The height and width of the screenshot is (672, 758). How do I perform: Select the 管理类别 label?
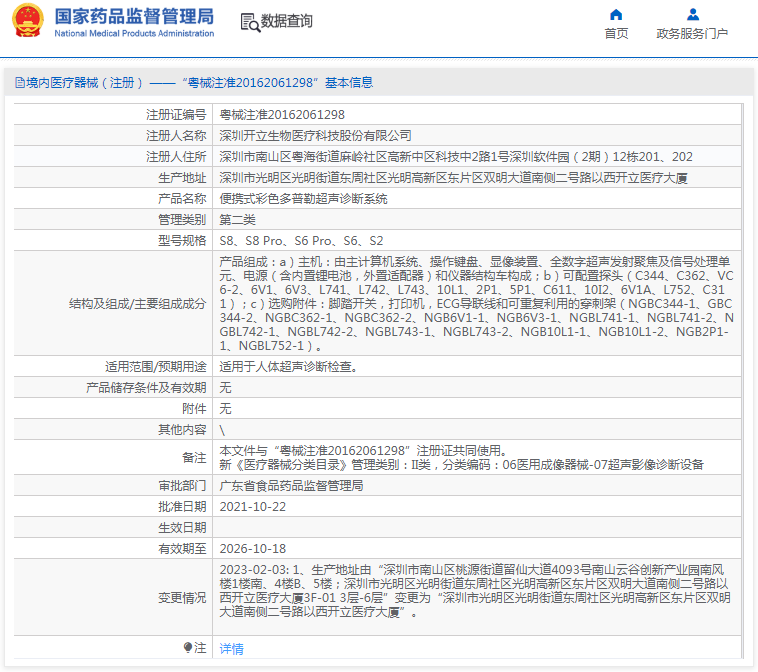tap(182, 220)
